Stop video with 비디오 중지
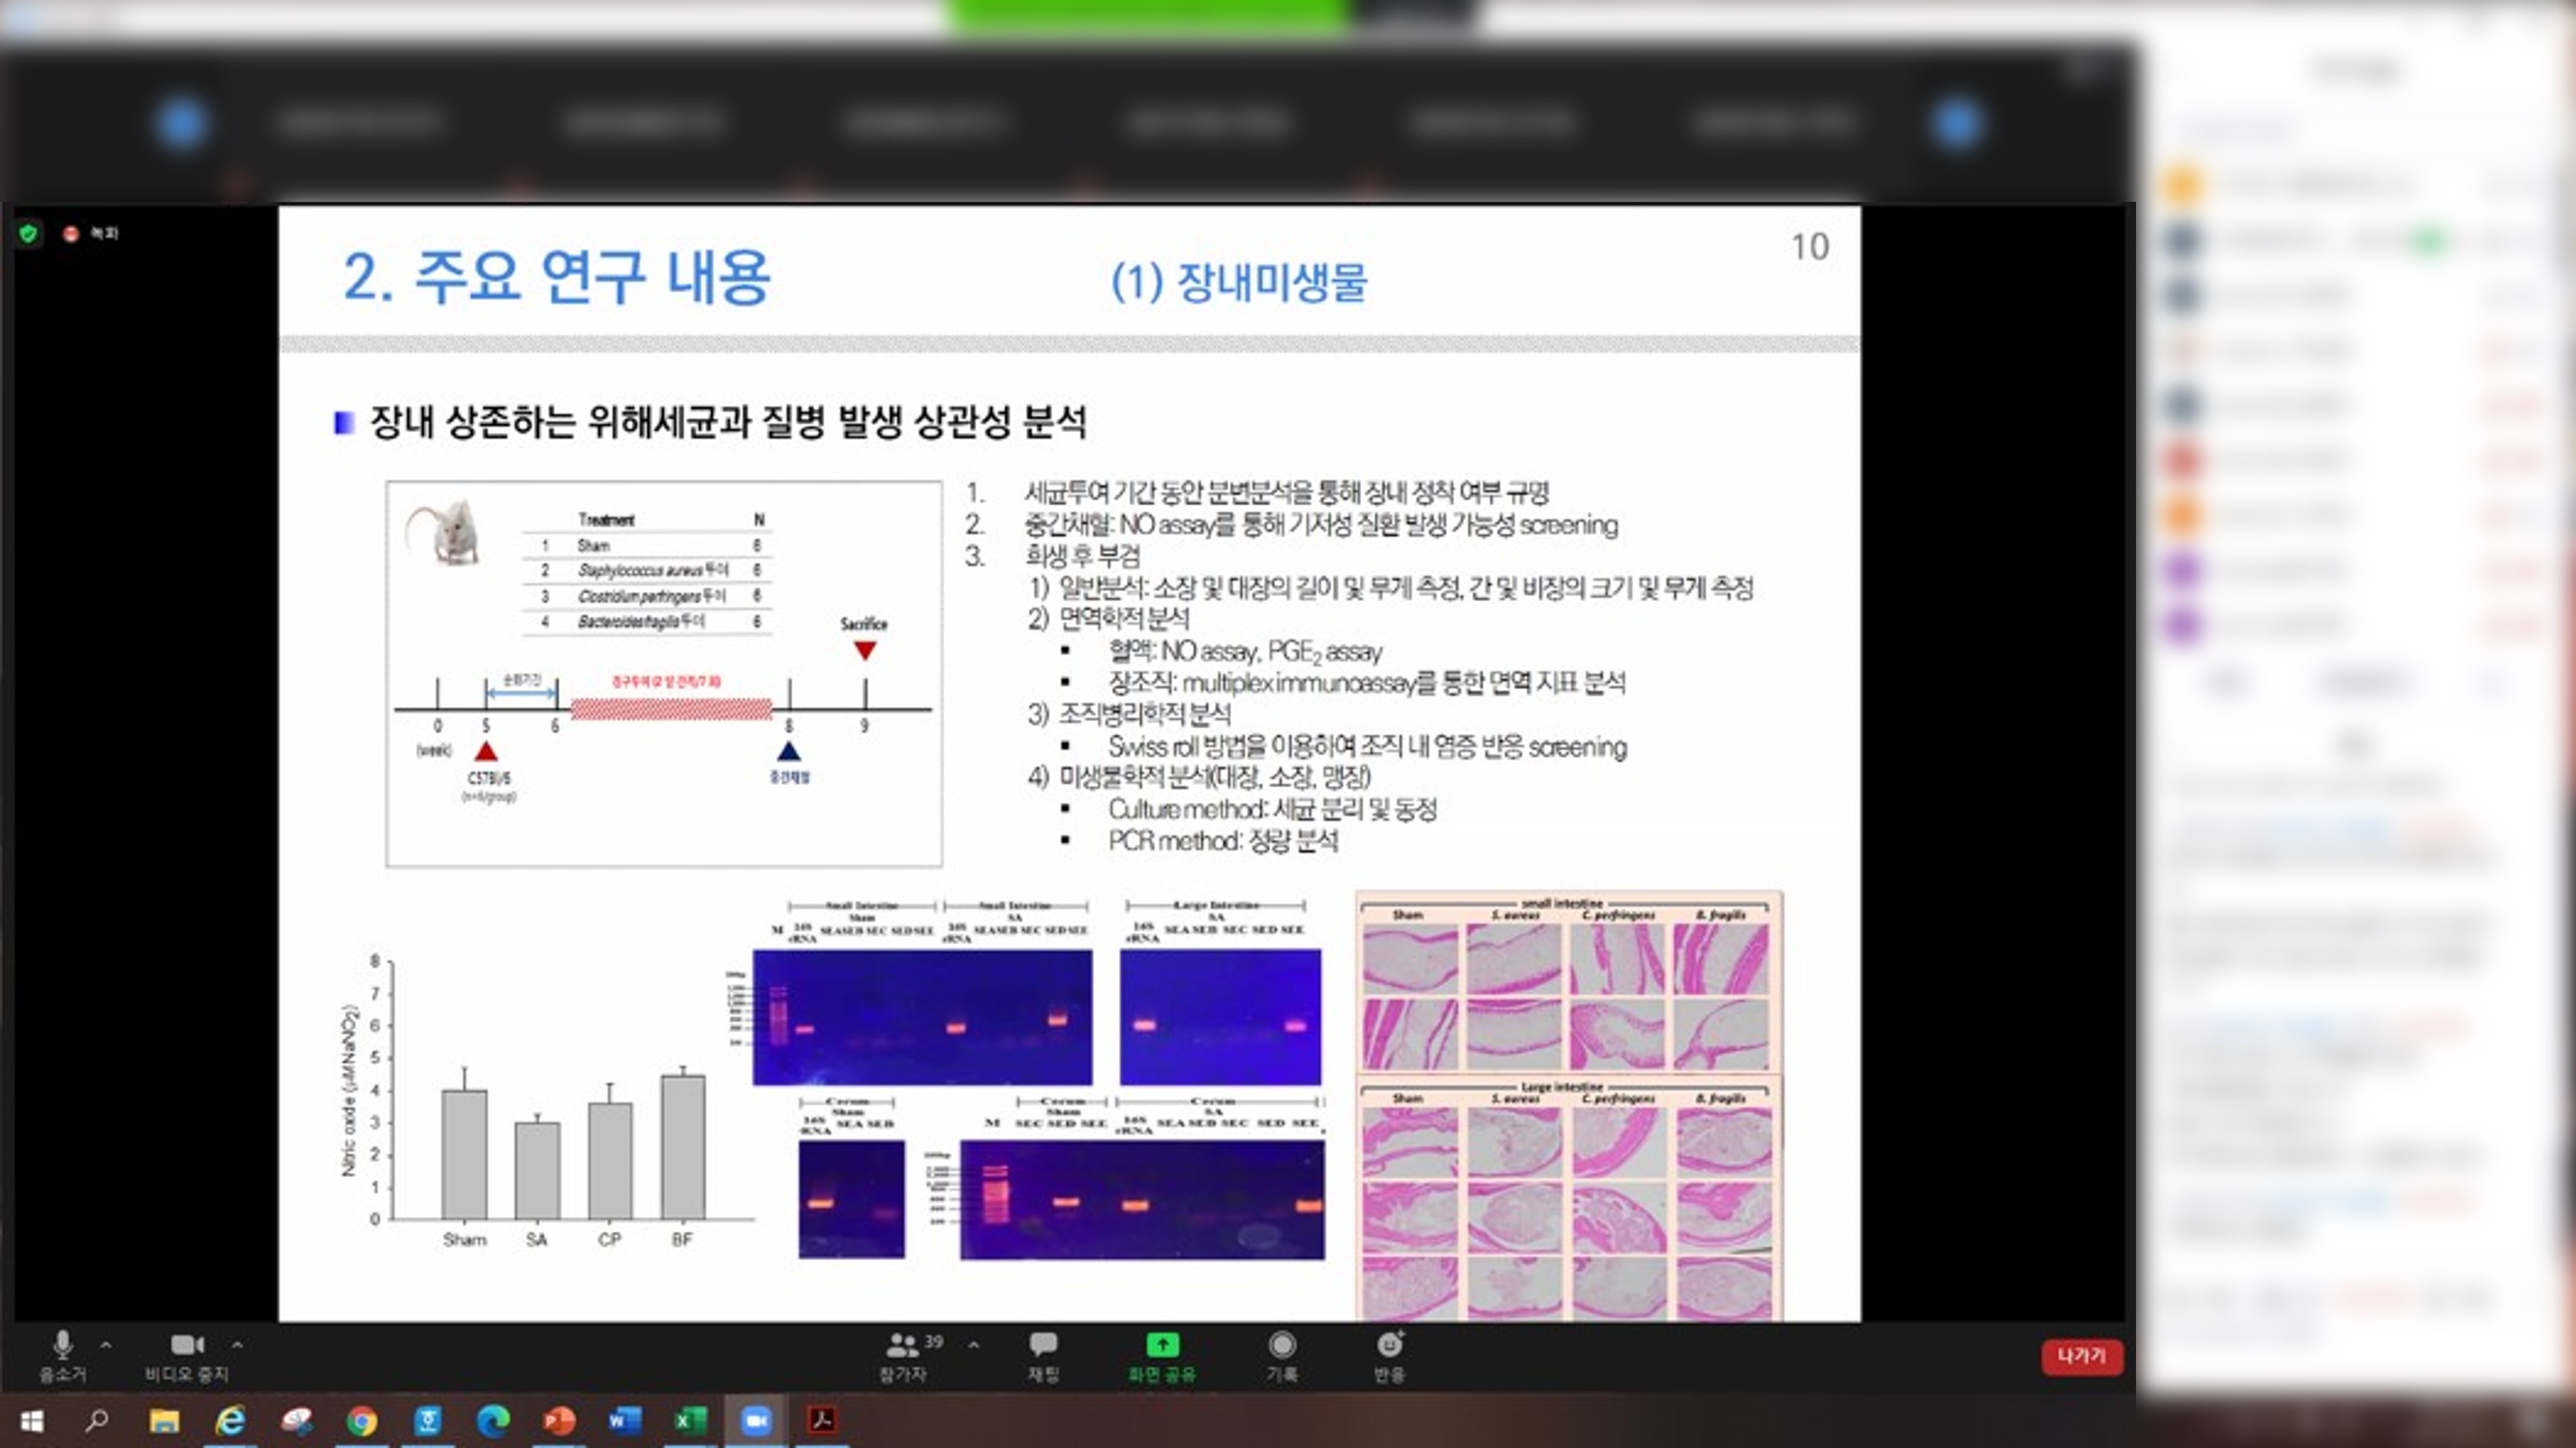 click(x=187, y=1356)
